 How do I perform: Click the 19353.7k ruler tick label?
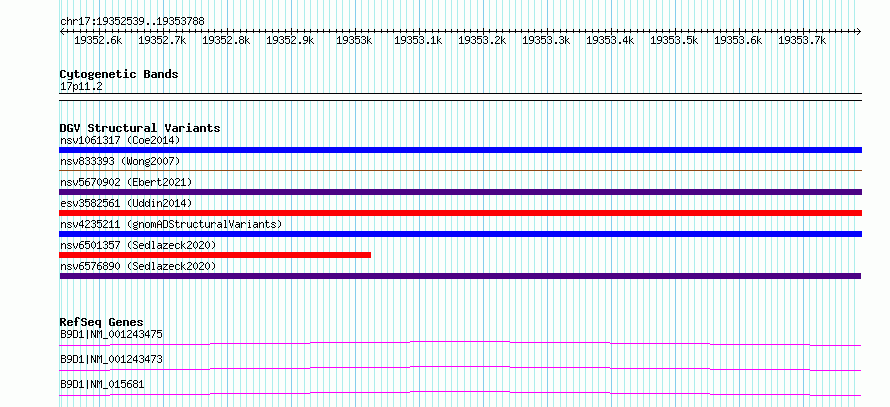pyautogui.click(x=802, y=41)
